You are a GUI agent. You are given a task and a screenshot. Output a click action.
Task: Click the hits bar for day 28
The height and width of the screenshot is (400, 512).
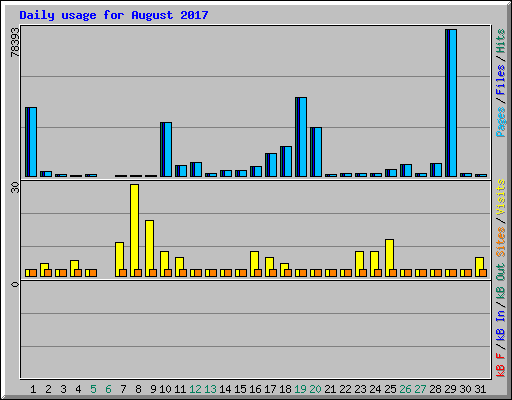436,170
